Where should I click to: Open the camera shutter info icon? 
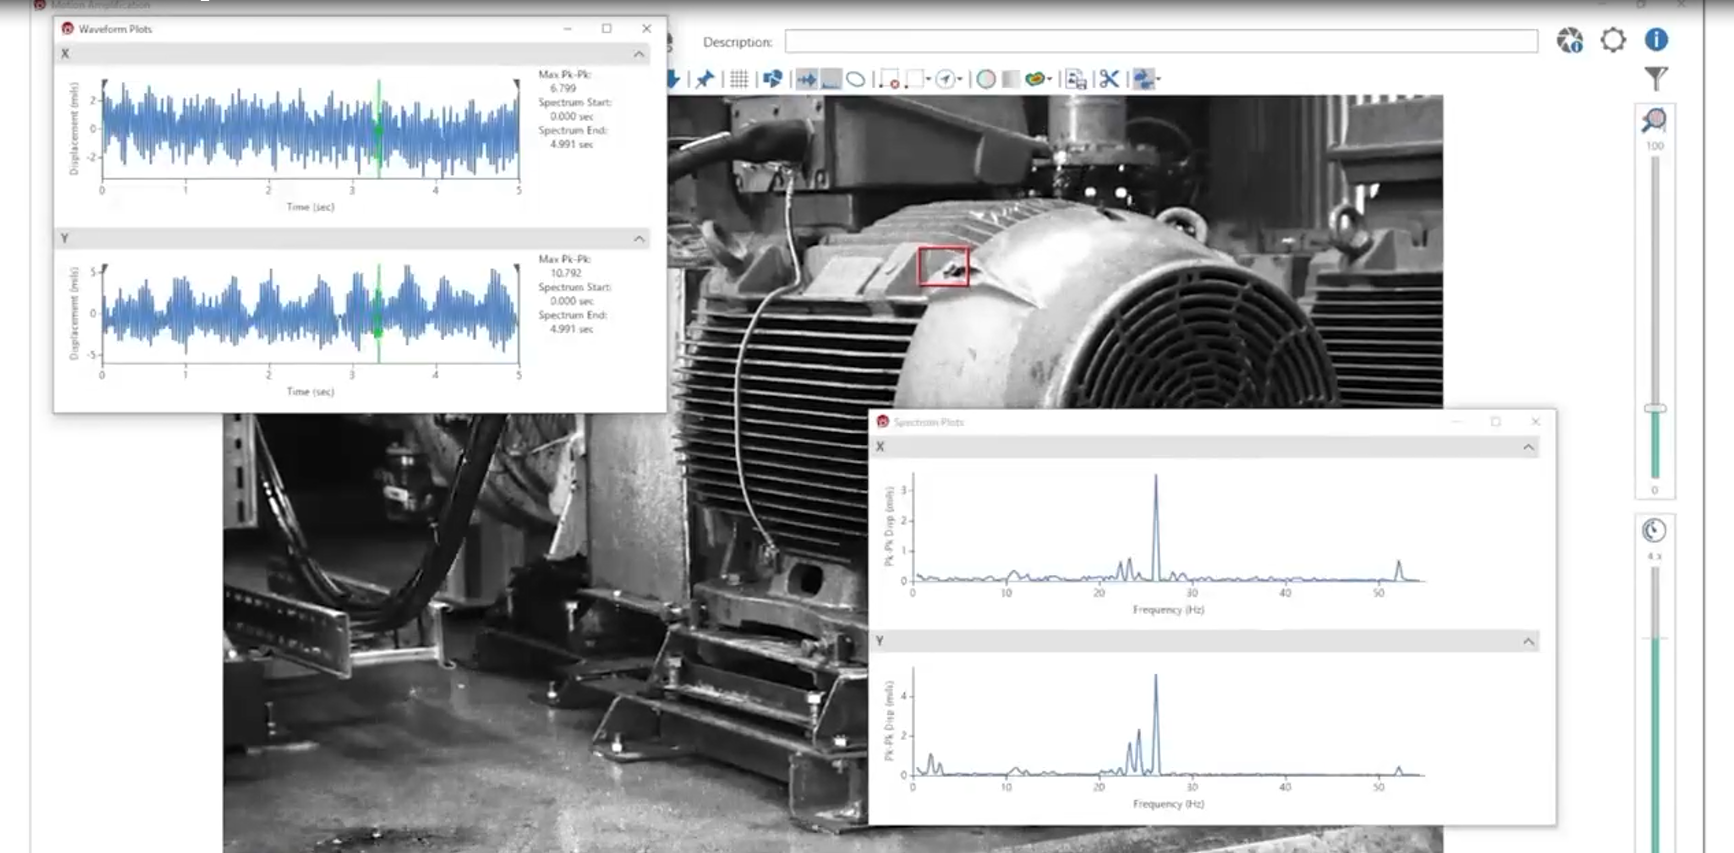pos(1569,40)
